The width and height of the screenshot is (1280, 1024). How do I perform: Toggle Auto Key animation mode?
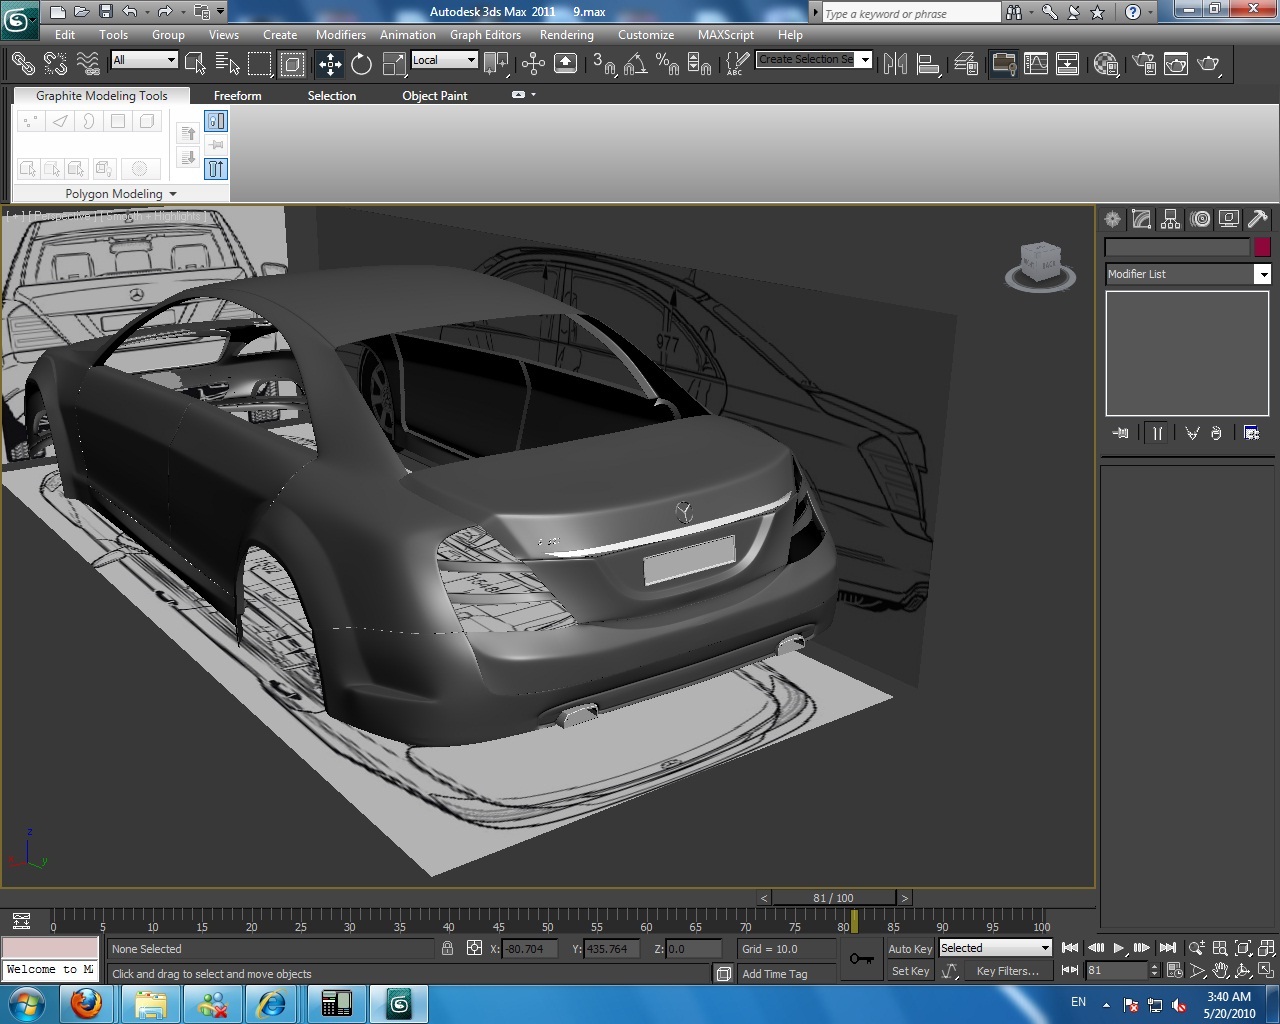(x=910, y=949)
